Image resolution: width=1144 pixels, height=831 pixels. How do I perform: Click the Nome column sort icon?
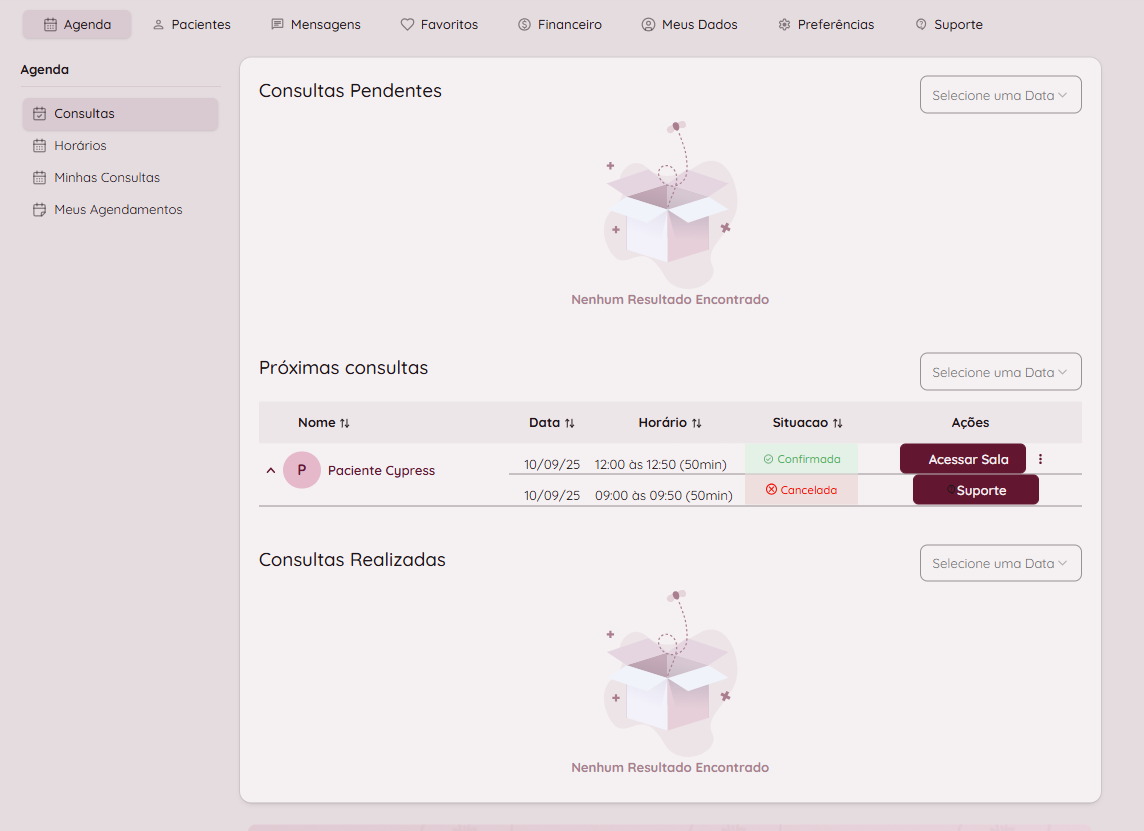tap(345, 423)
